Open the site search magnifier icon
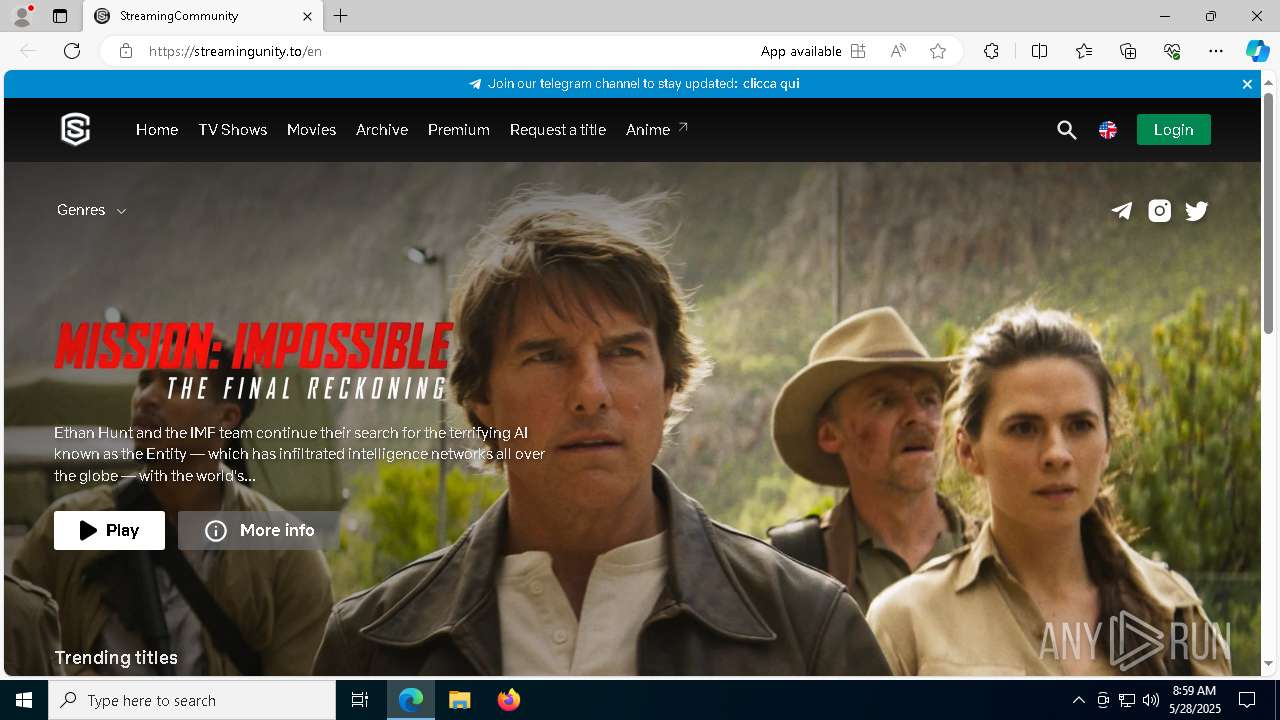1280x720 pixels. [x=1067, y=130]
